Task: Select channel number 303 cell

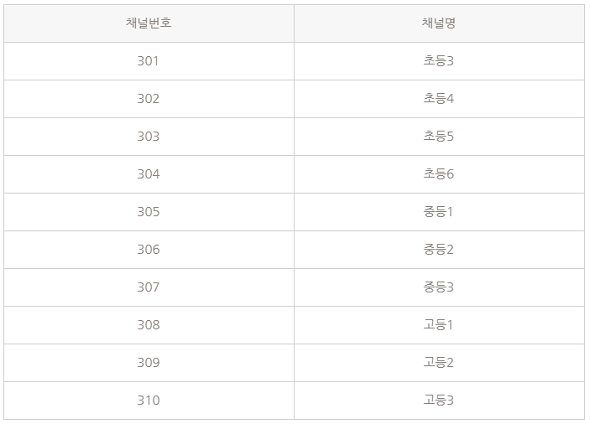Action: 149,136
